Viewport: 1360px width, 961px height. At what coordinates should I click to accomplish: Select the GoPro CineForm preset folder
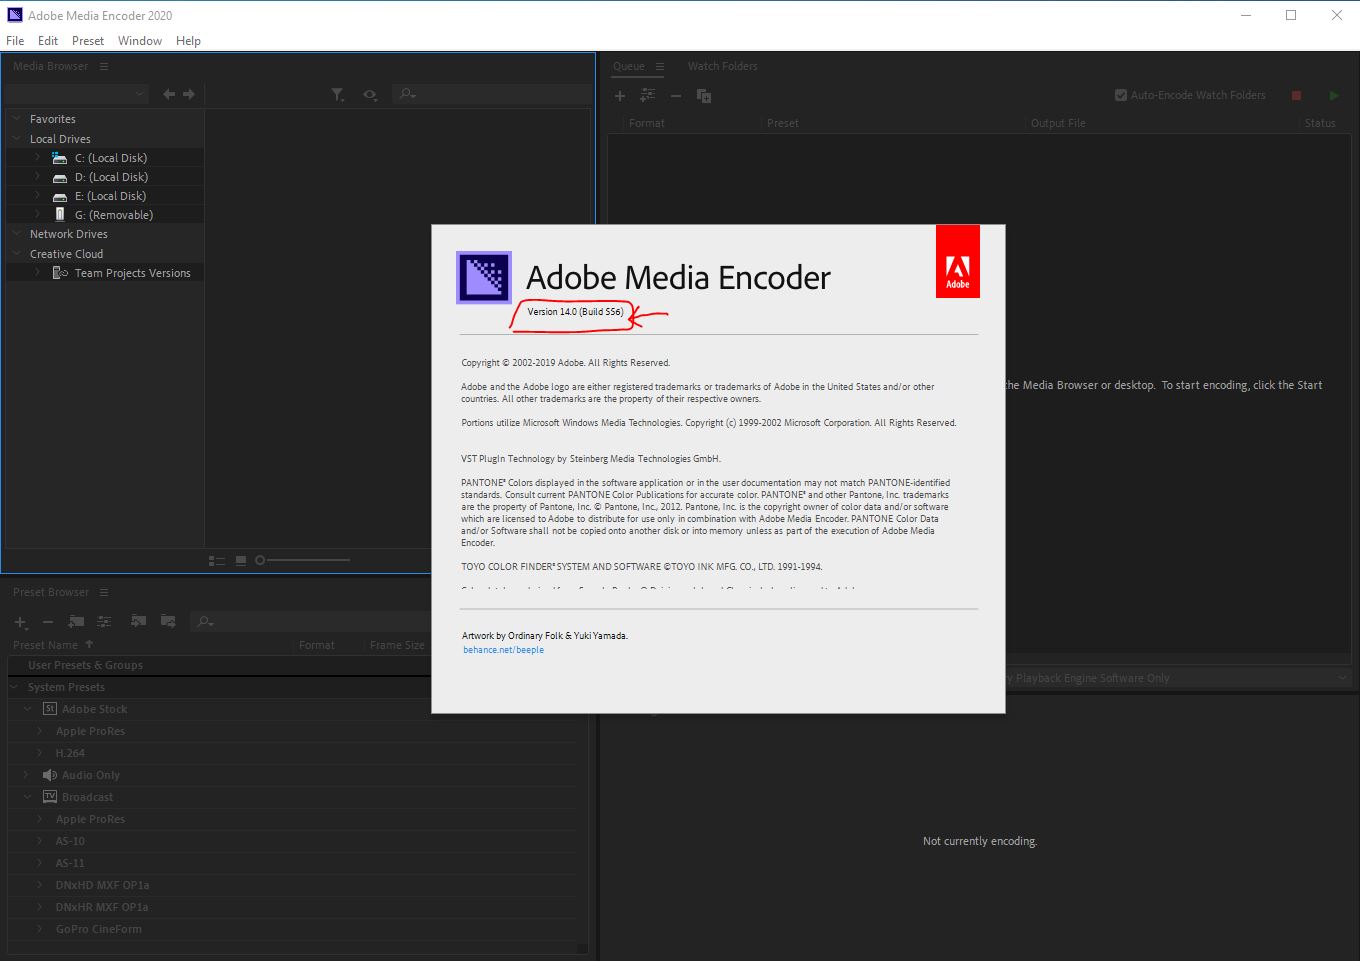[99, 929]
